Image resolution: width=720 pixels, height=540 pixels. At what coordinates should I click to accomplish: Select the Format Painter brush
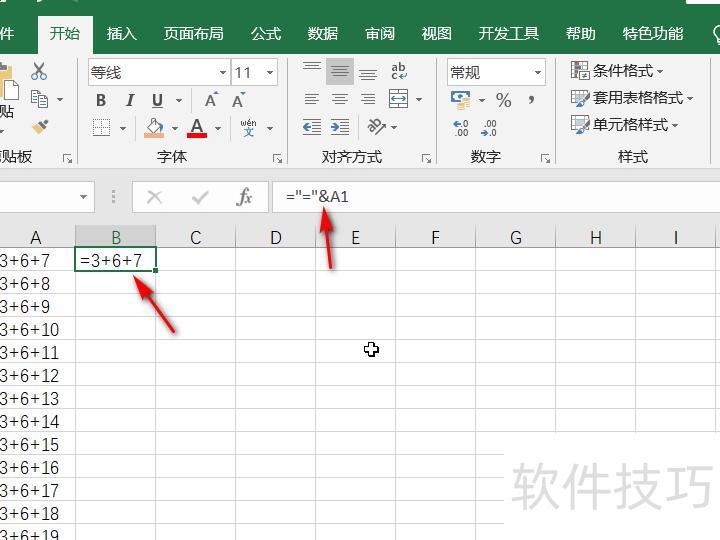click(x=40, y=126)
